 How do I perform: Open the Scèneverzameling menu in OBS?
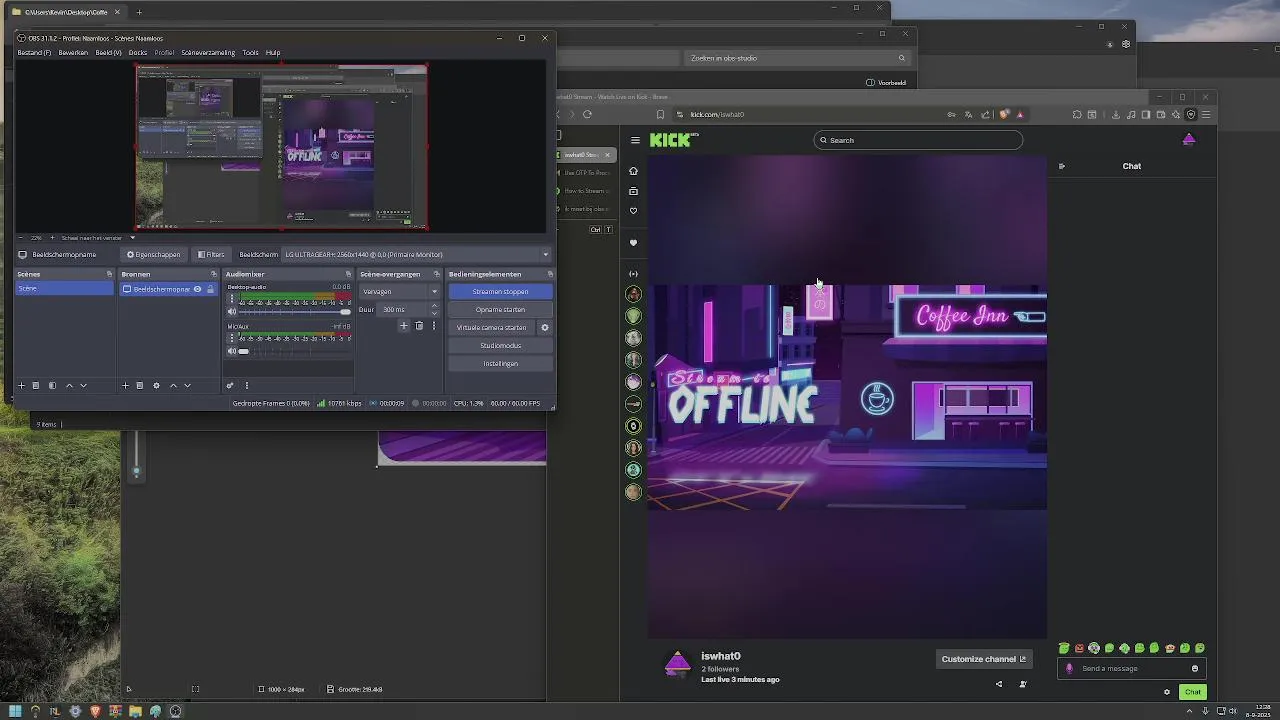pos(208,52)
